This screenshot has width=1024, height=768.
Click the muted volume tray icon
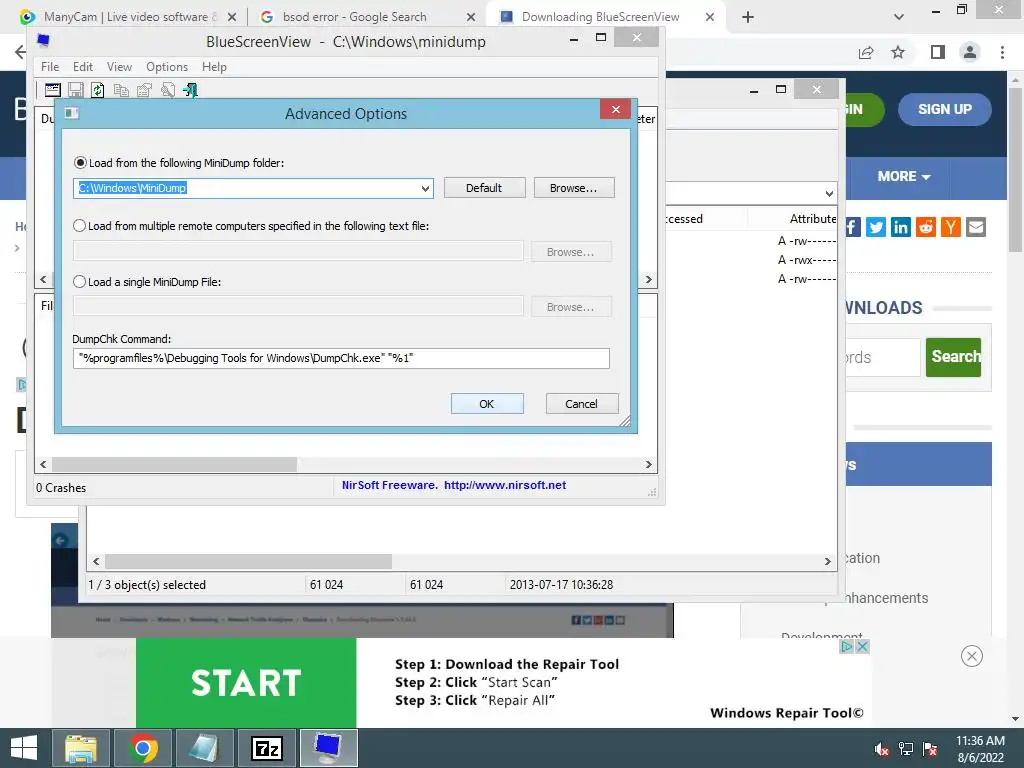882,749
